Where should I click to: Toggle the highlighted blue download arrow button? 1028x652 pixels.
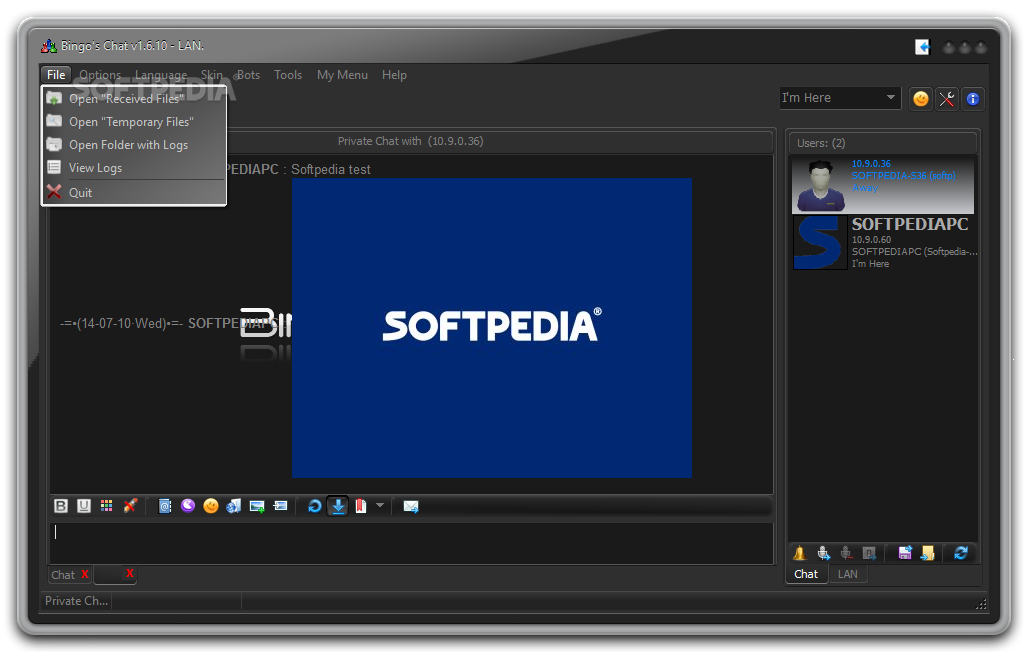338,506
